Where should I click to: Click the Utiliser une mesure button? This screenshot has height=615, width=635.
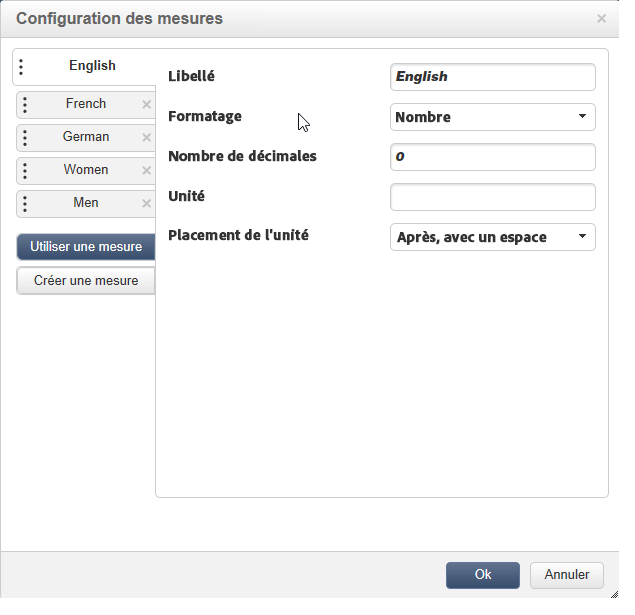[x=86, y=247]
